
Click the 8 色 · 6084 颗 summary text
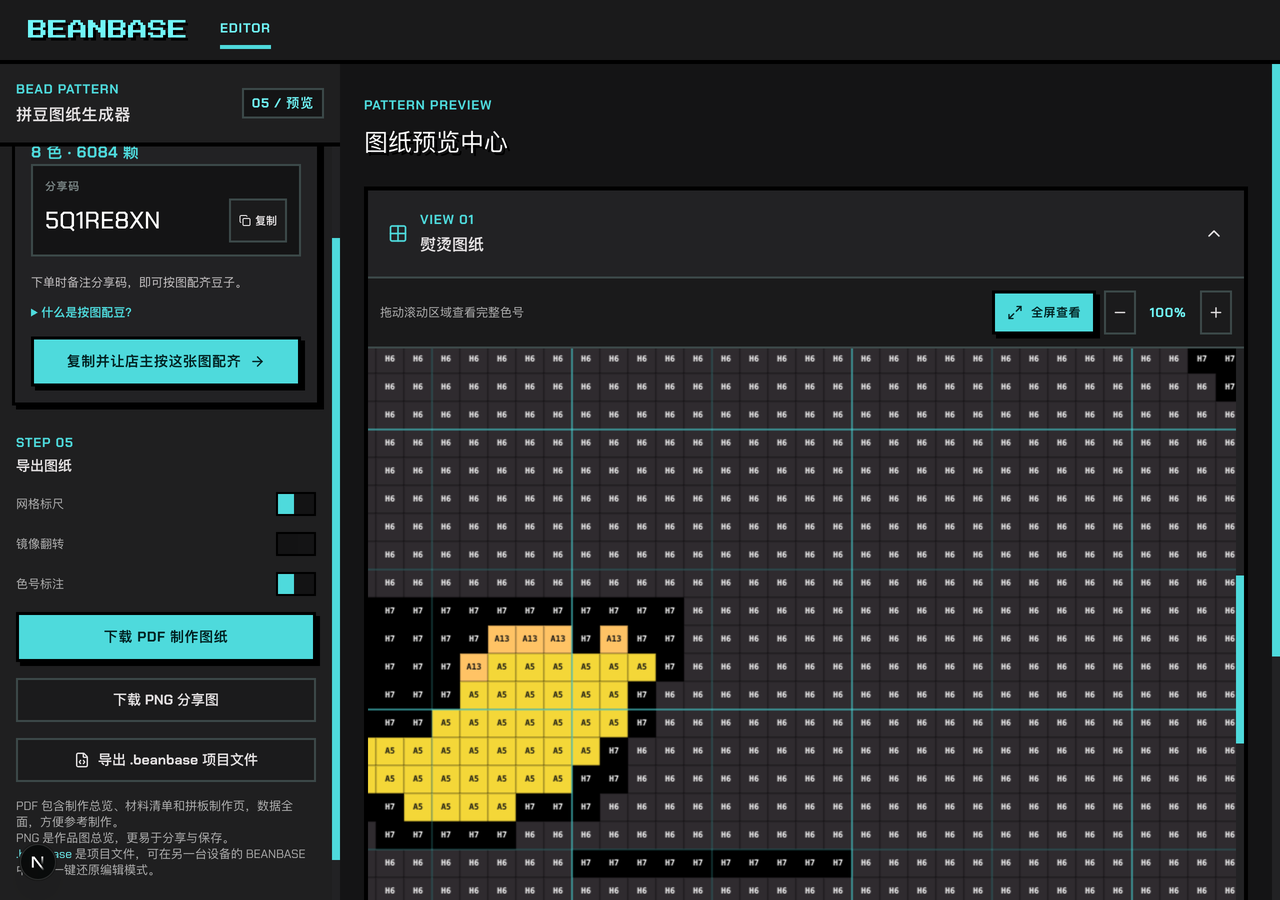[84, 153]
